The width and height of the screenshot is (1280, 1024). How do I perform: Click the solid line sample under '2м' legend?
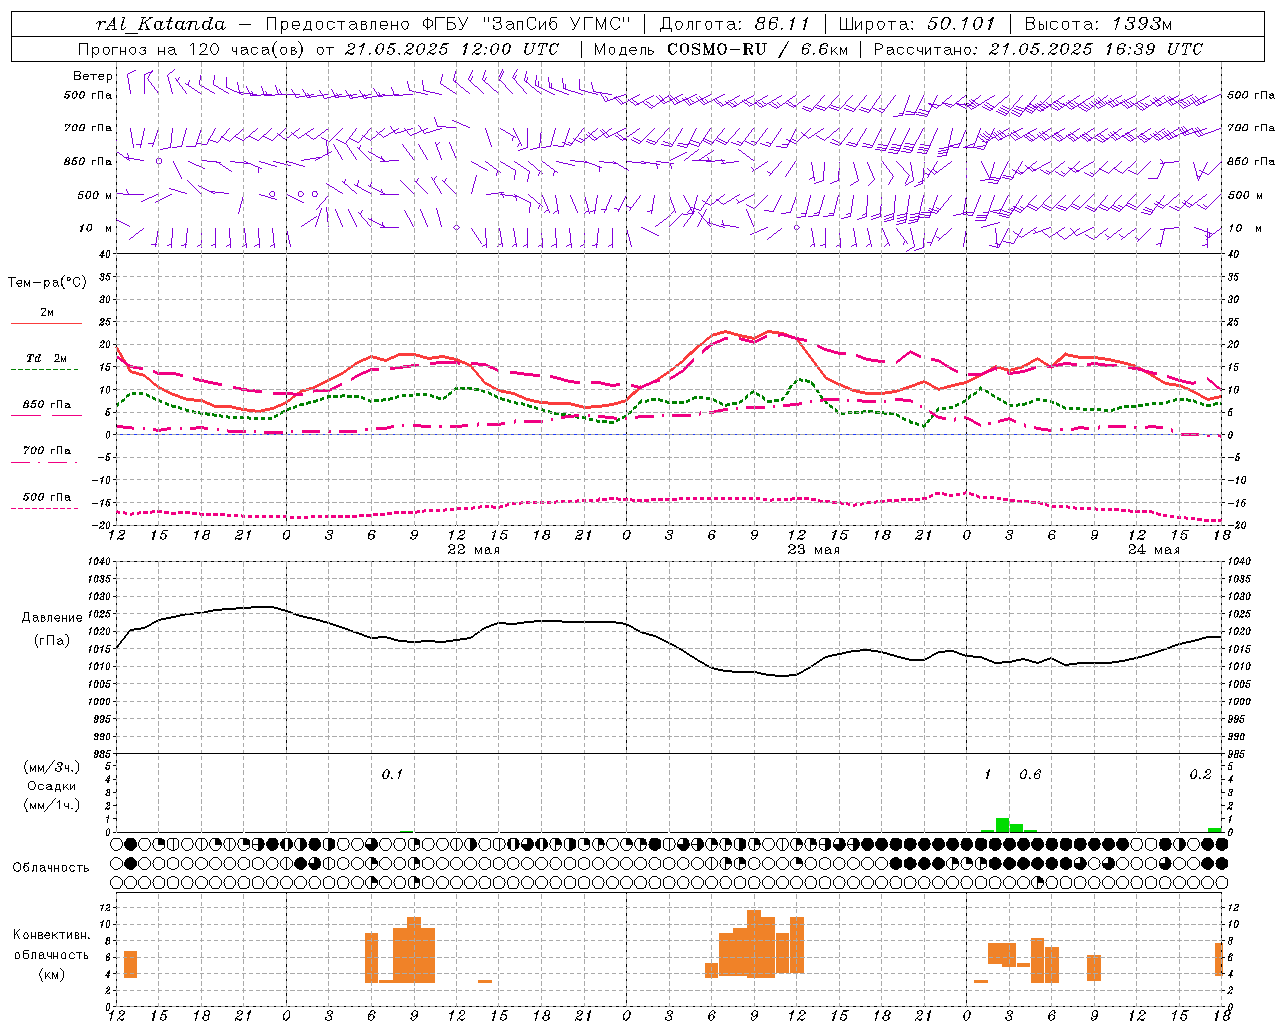tap(46, 323)
